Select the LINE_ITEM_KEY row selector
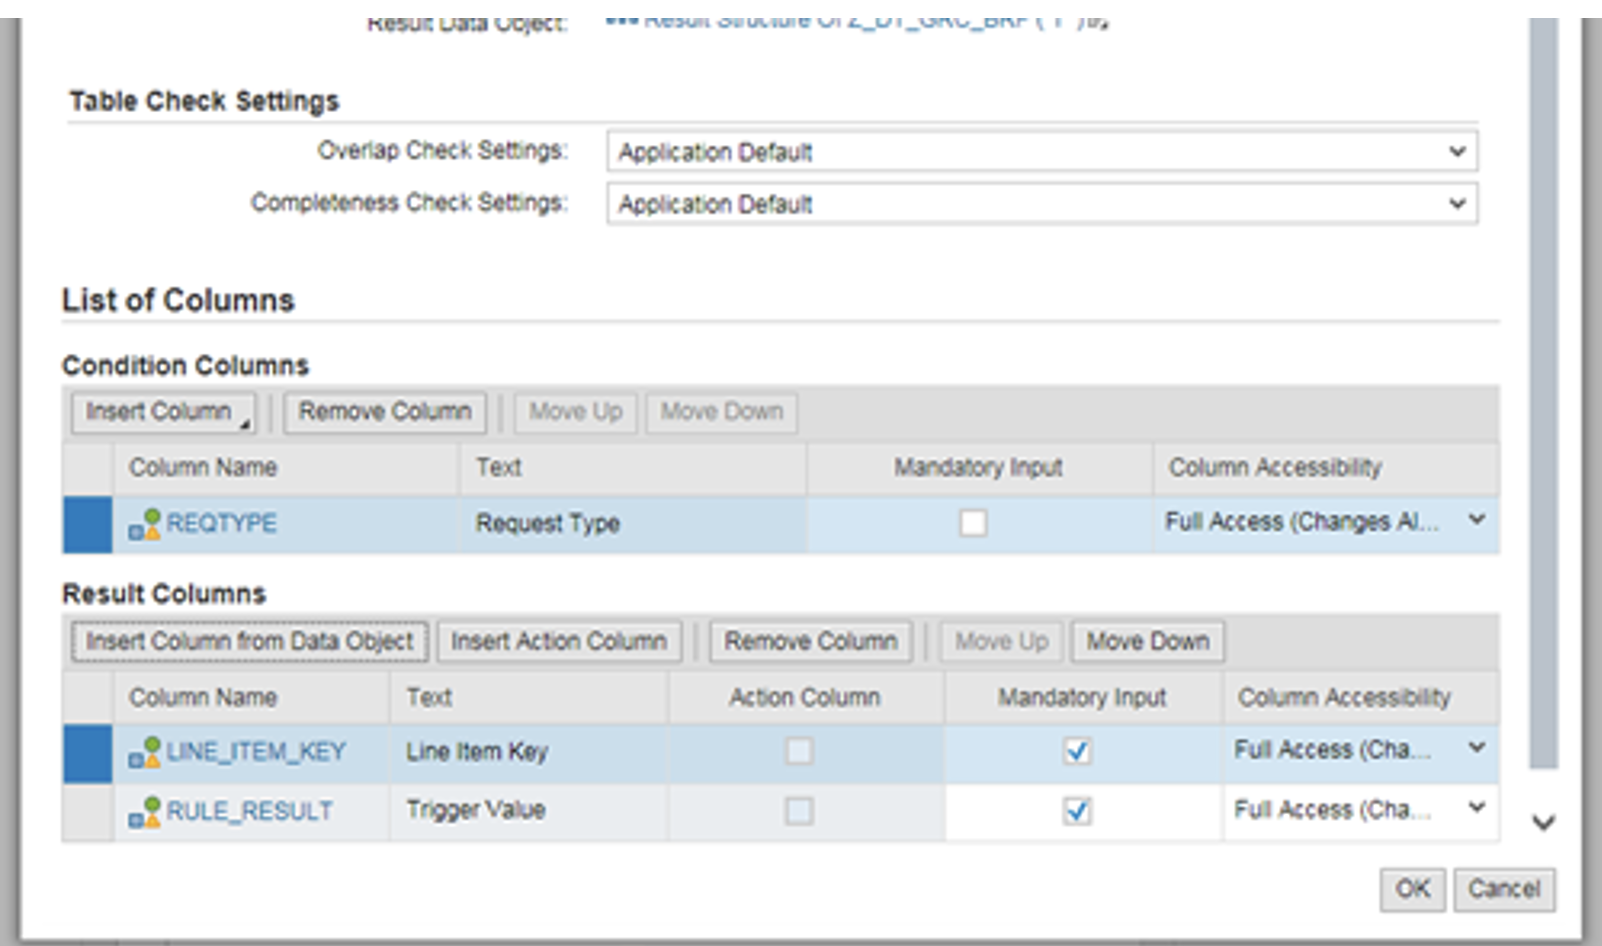 point(87,753)
